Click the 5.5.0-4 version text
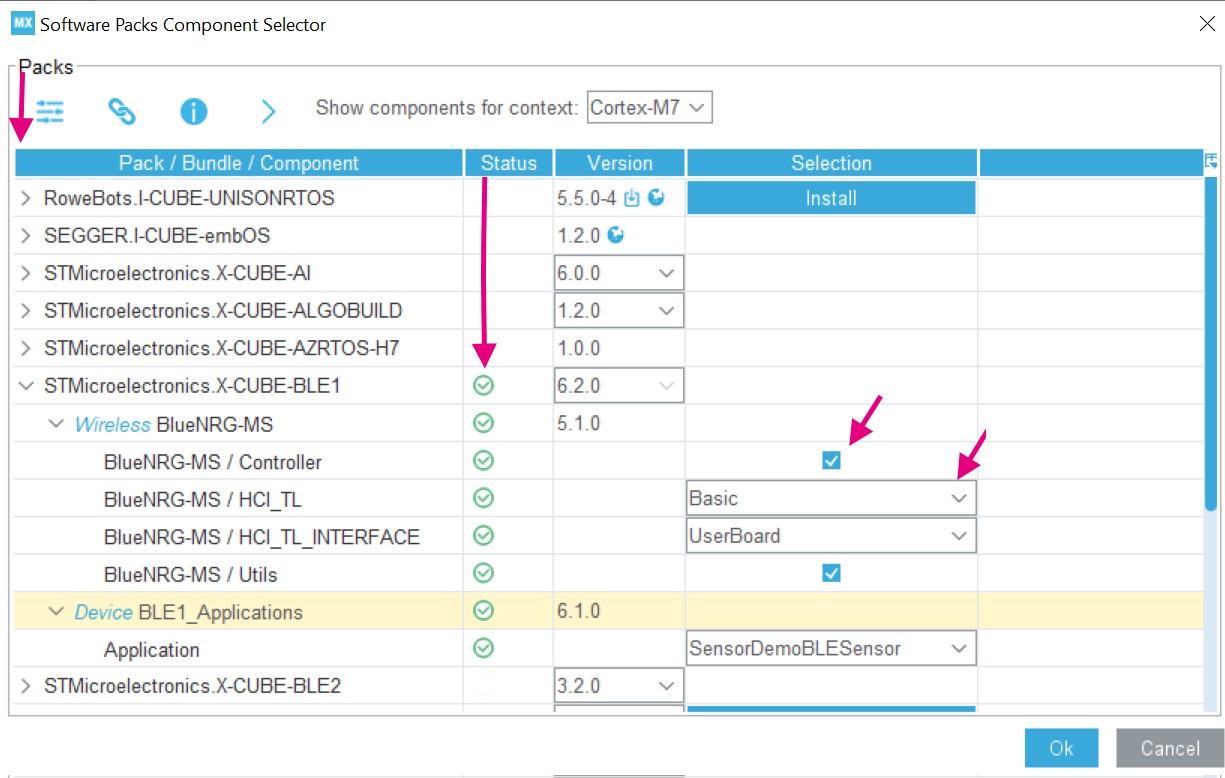 tap(587, 198)
